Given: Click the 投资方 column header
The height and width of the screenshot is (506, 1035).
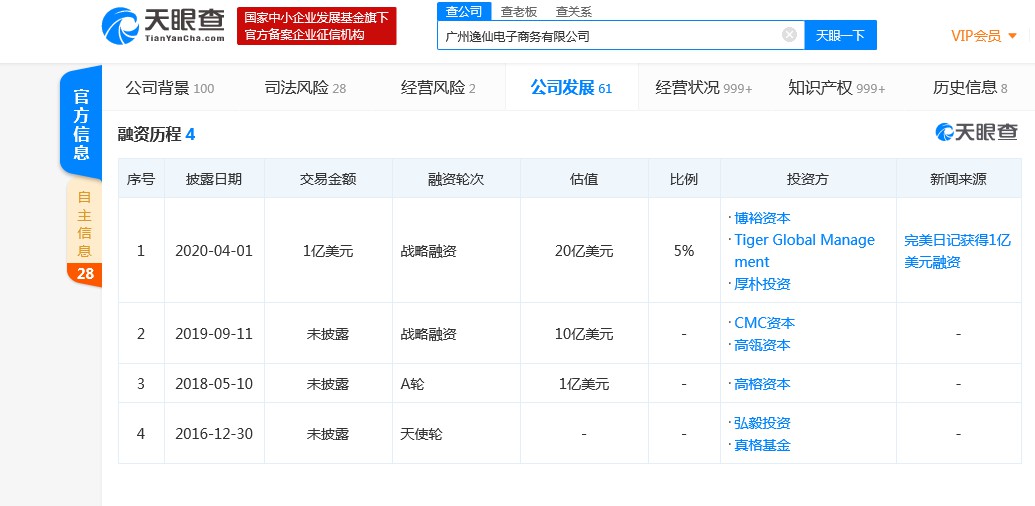Looking at the screenshot, I should coord(808,179).
